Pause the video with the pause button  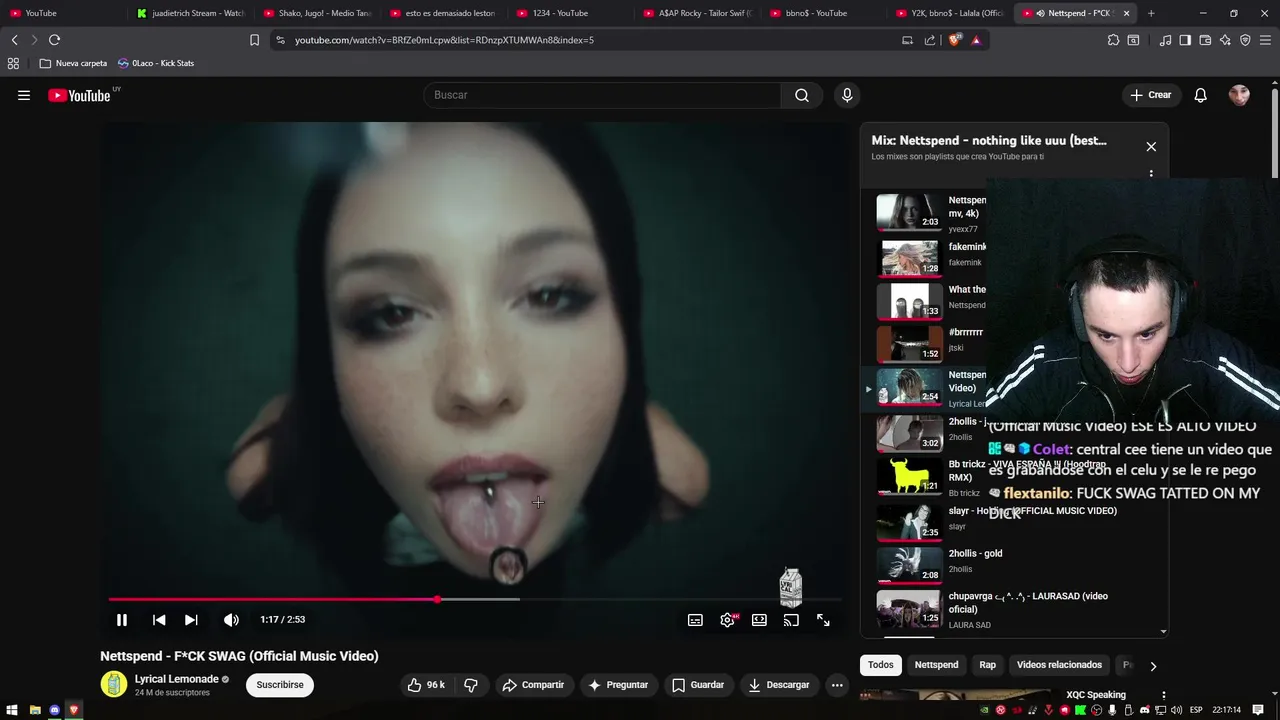[x=122, y=620]
